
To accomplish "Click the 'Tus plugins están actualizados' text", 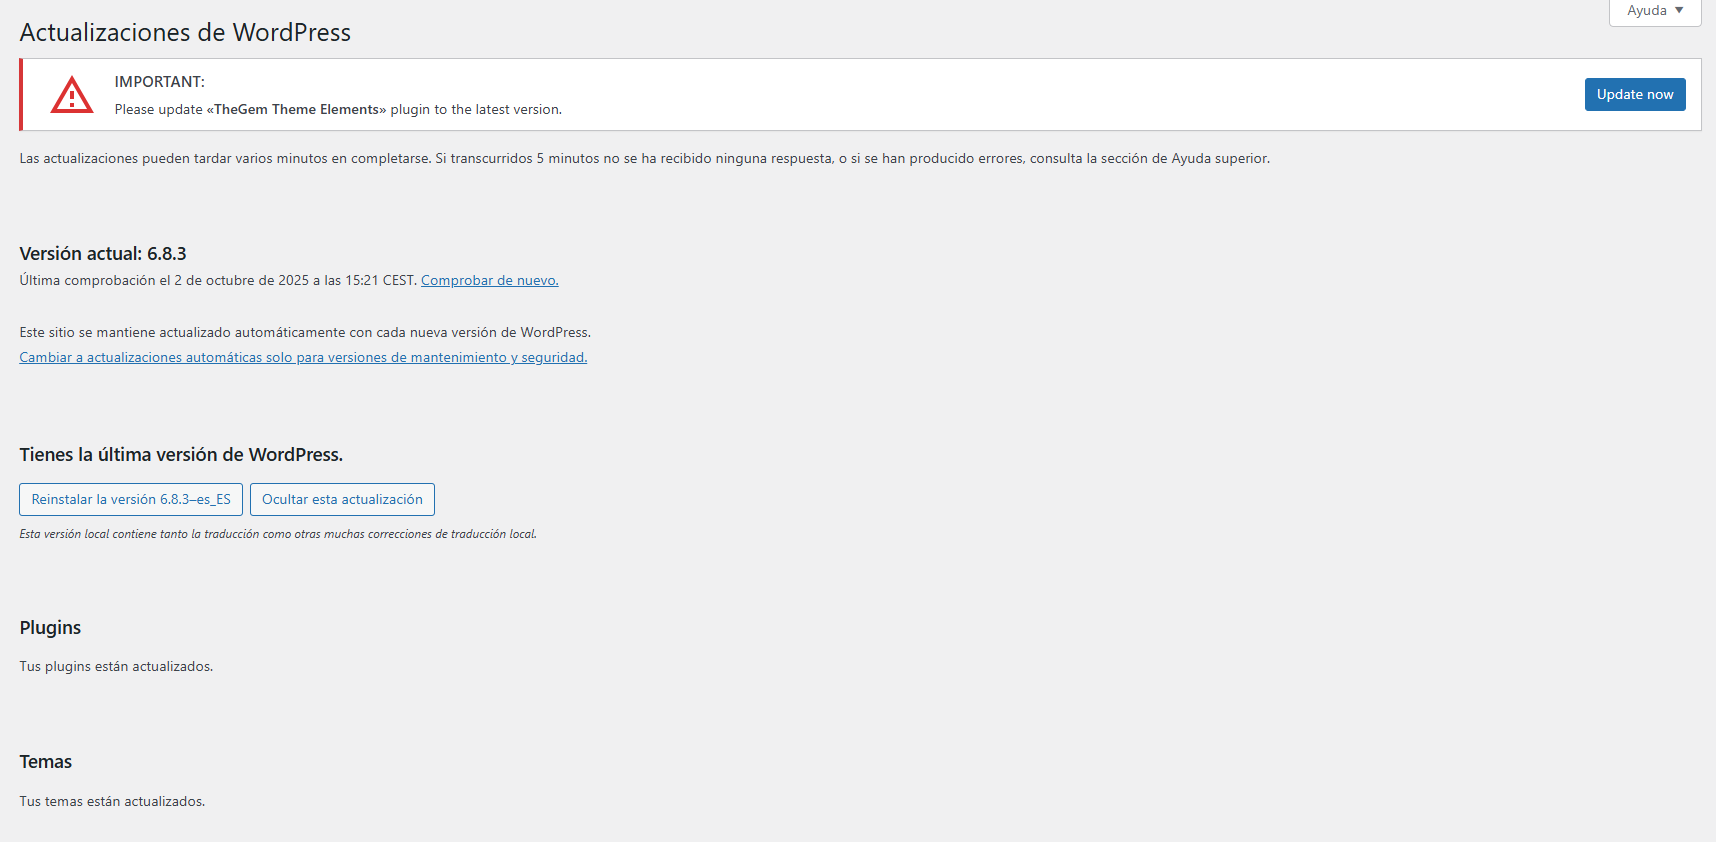I will click(116, 666).
